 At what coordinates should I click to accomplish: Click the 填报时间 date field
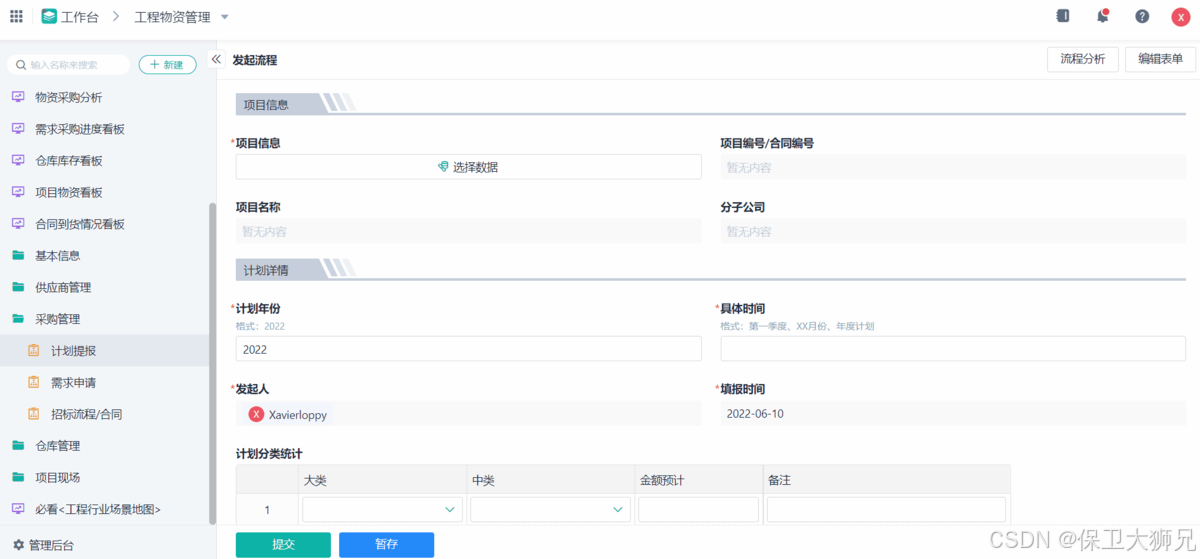pos(953,413)
